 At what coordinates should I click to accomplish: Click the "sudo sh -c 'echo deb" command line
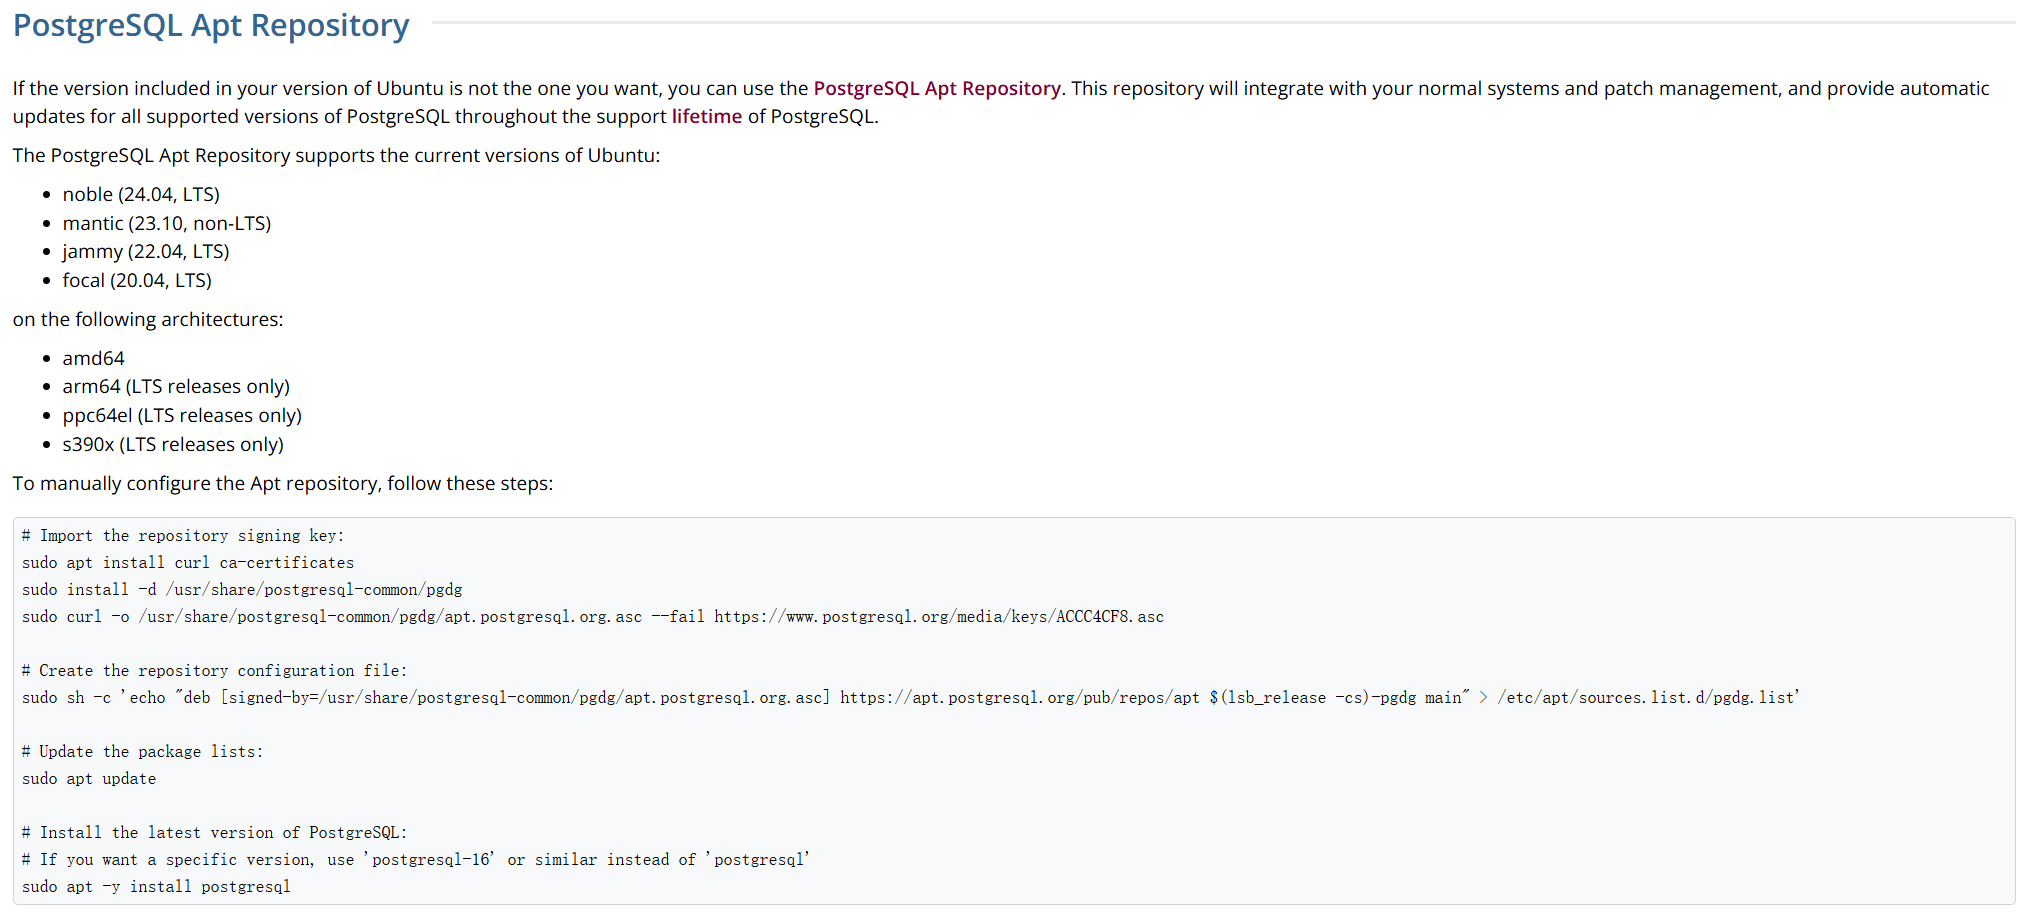[x=910, y=697]
